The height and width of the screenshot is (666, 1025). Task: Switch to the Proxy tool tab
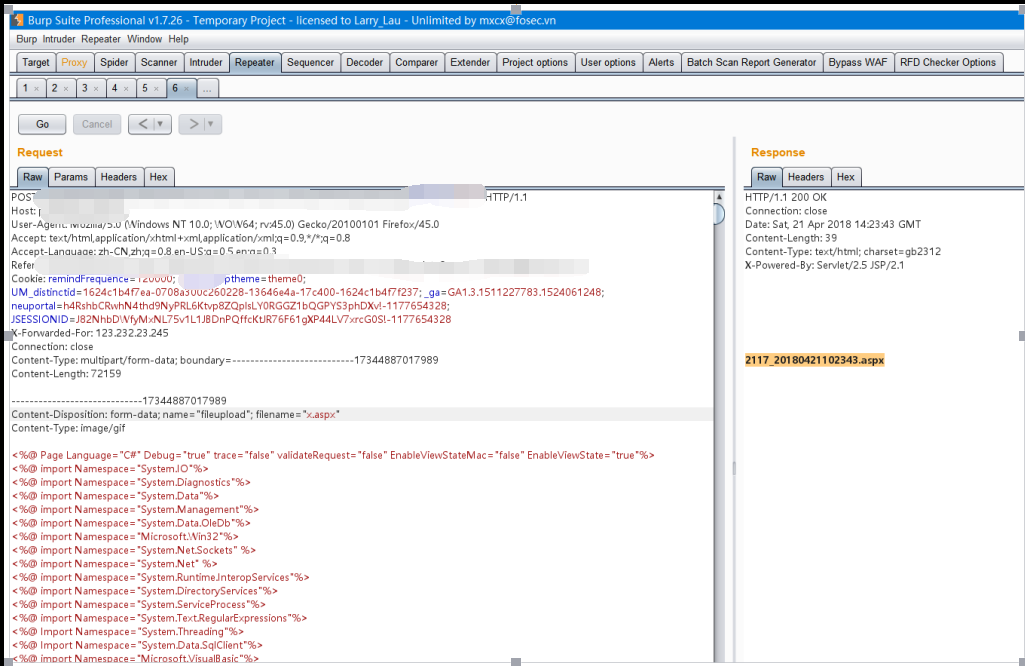[74, 63]
